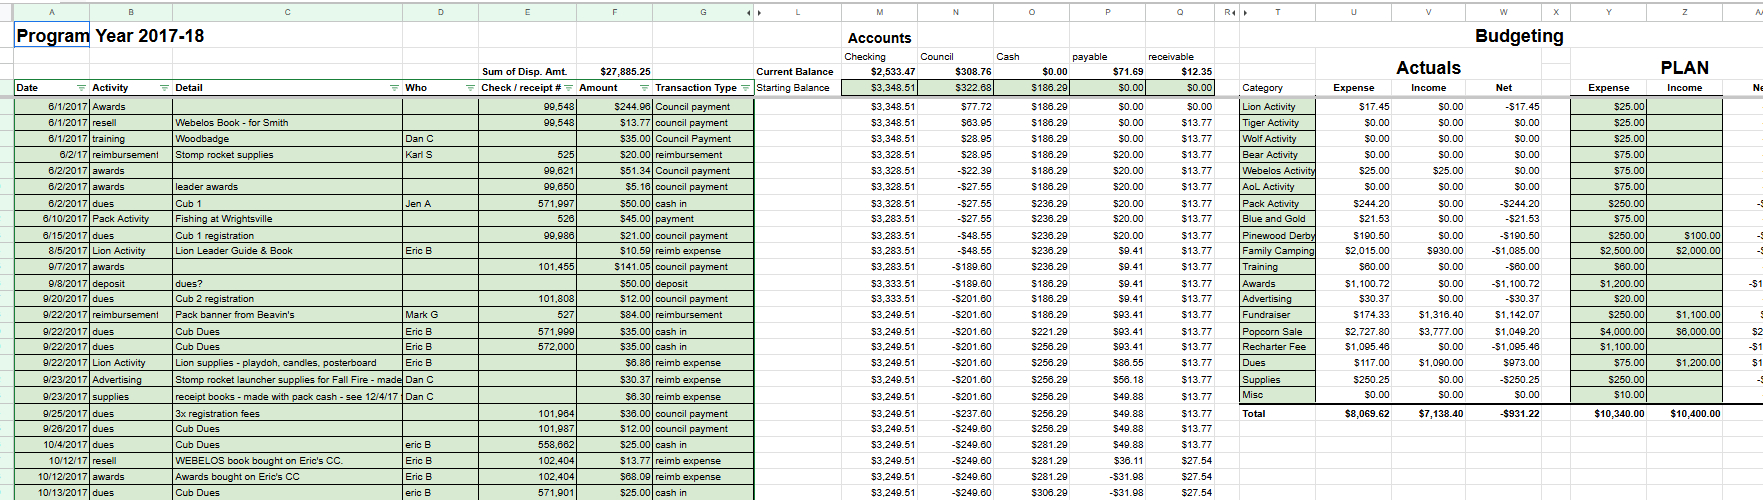The width and height of the screenshot is (1763, 500).
Task: Select total net -$931.22 cell
Action: (1505, 413)
